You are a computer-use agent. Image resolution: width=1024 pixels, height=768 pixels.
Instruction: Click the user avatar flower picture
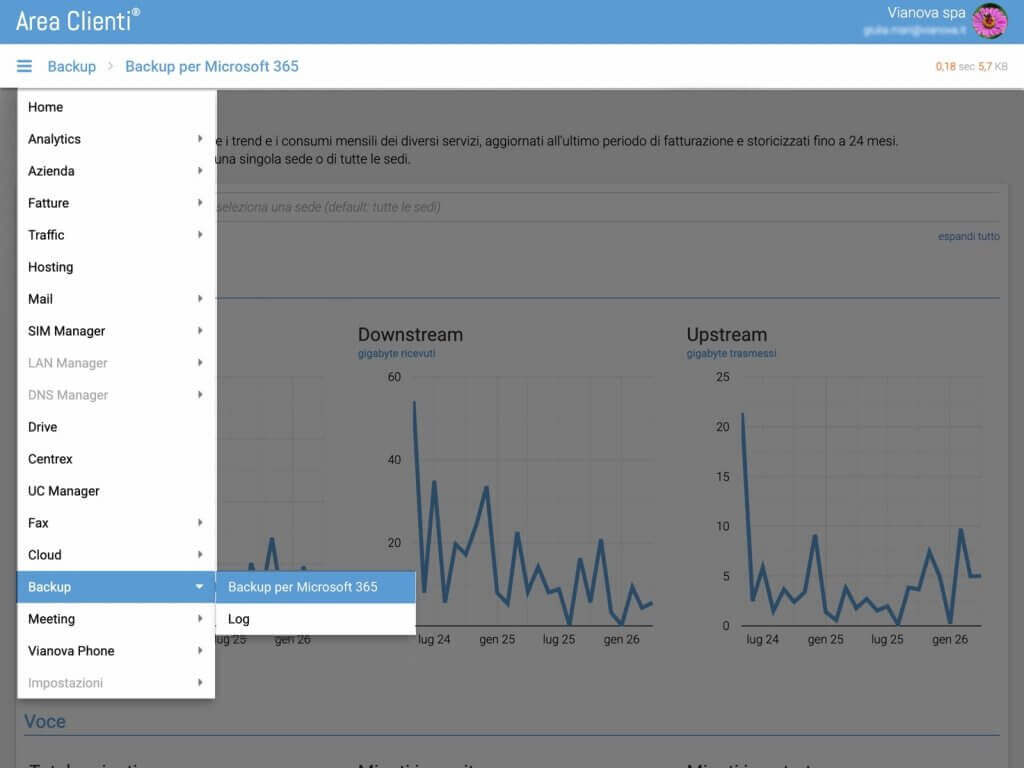click(x=989, y=21)
